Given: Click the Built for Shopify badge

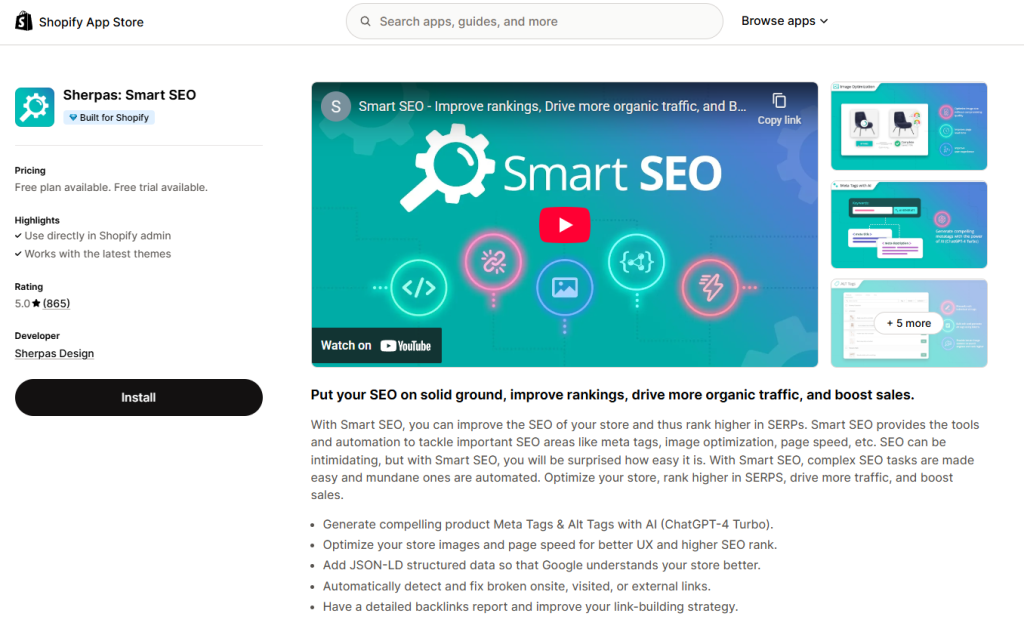Looking at the screenshot, I should pos(108,117).
